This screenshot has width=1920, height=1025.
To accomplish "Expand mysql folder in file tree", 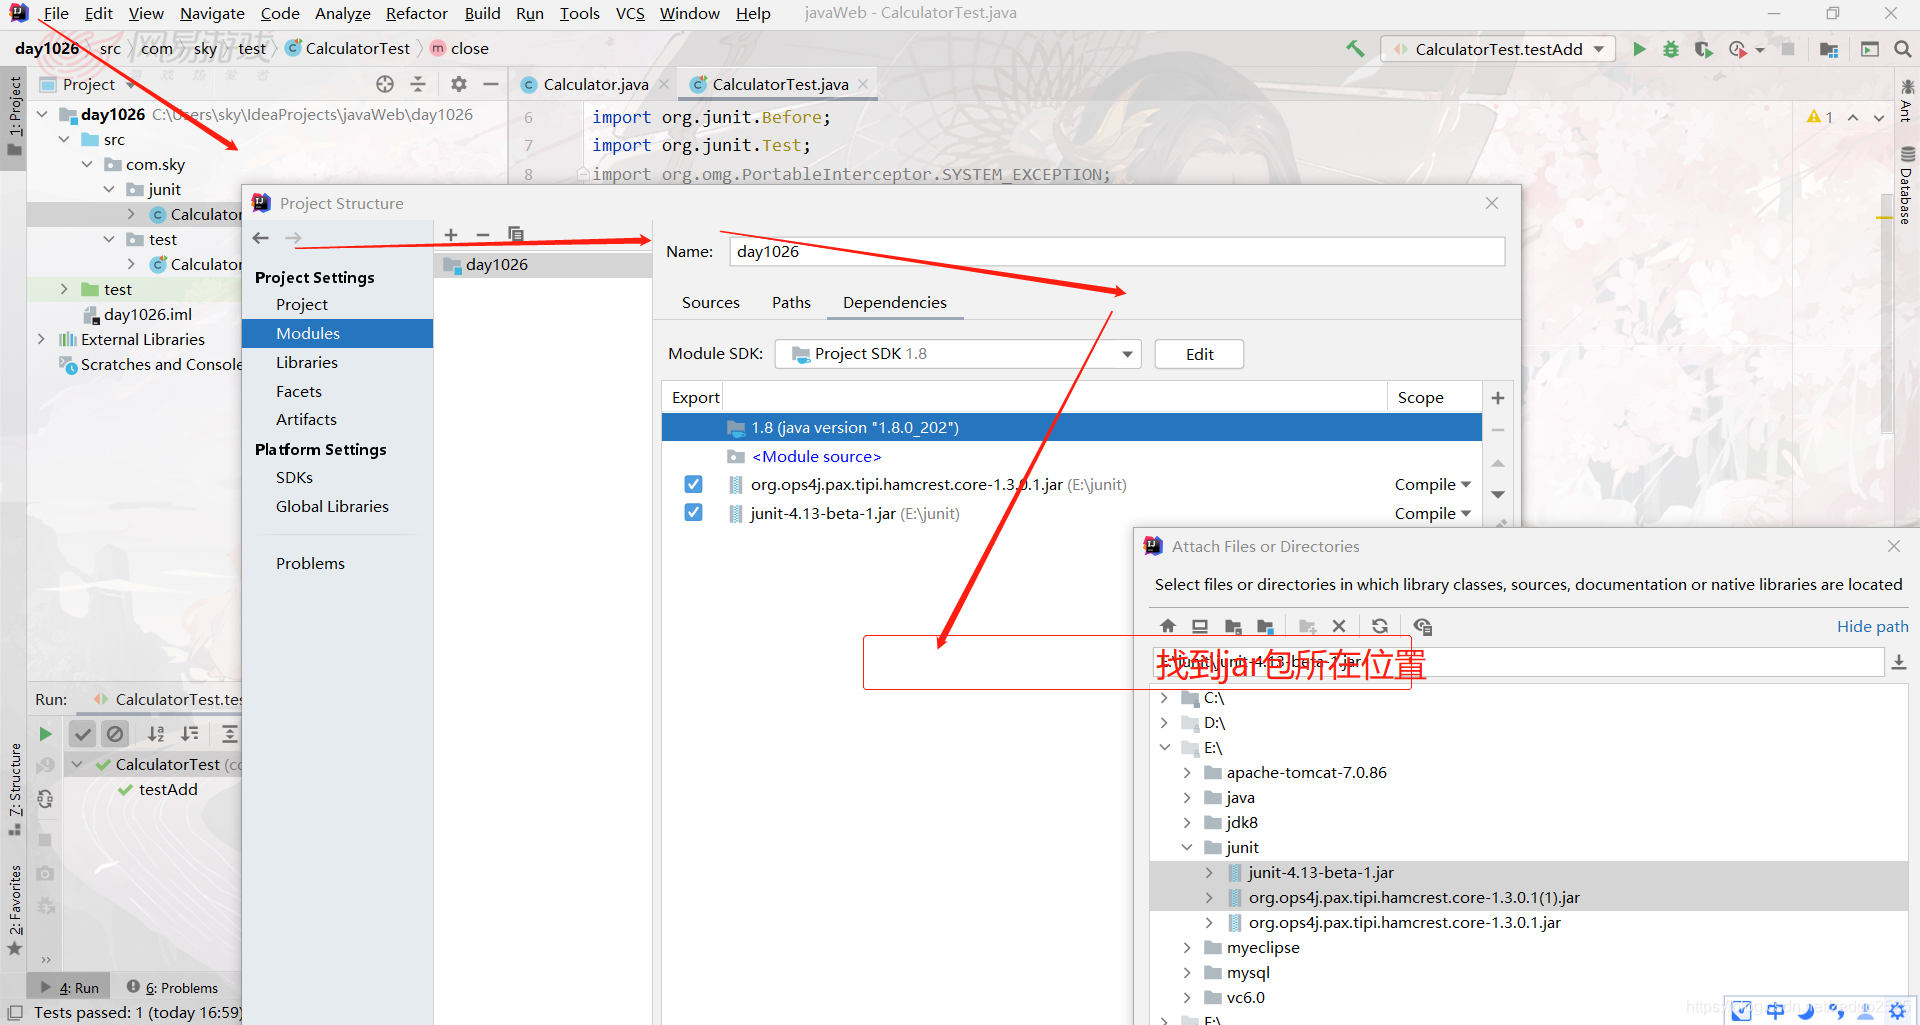I will pos(1187,973).
